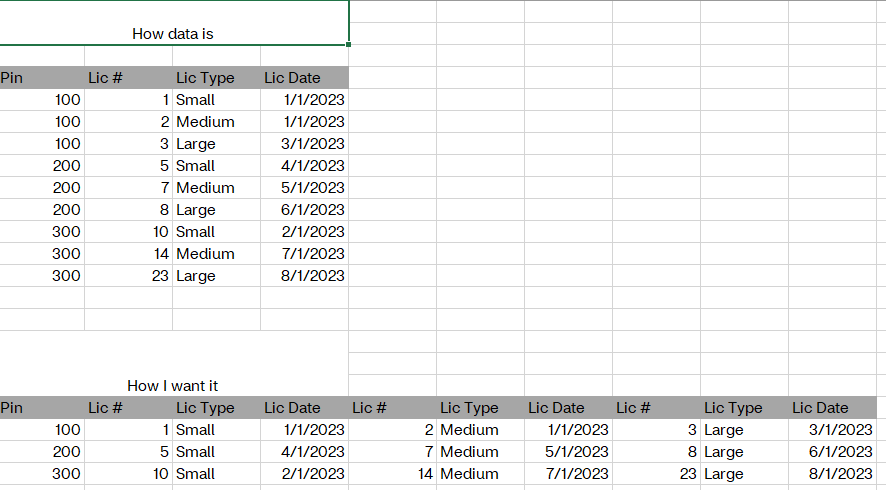Image resolution: width=886 pixels, height=490 pixels.
Task: Select the "Lic Type" header in the upper table
Action: tap(206, 77)
